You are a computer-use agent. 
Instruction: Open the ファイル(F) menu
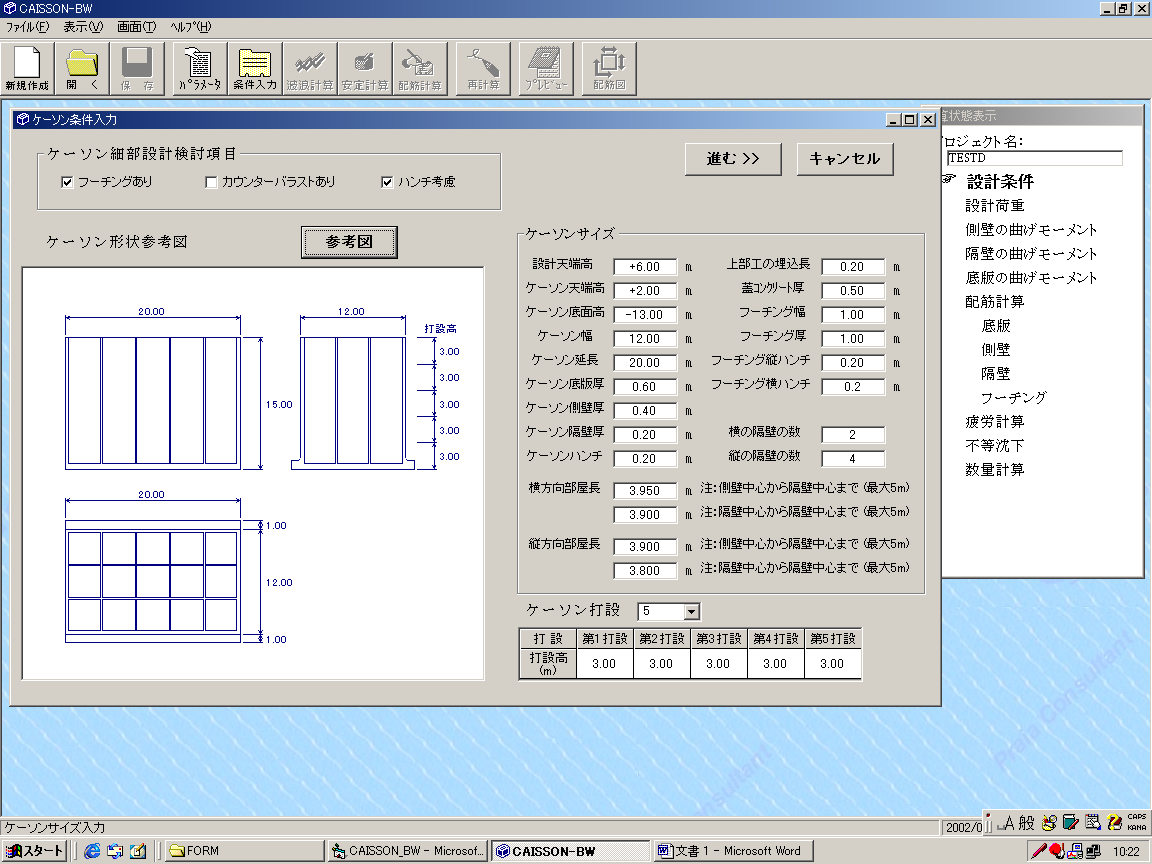[x=27, y=27]
